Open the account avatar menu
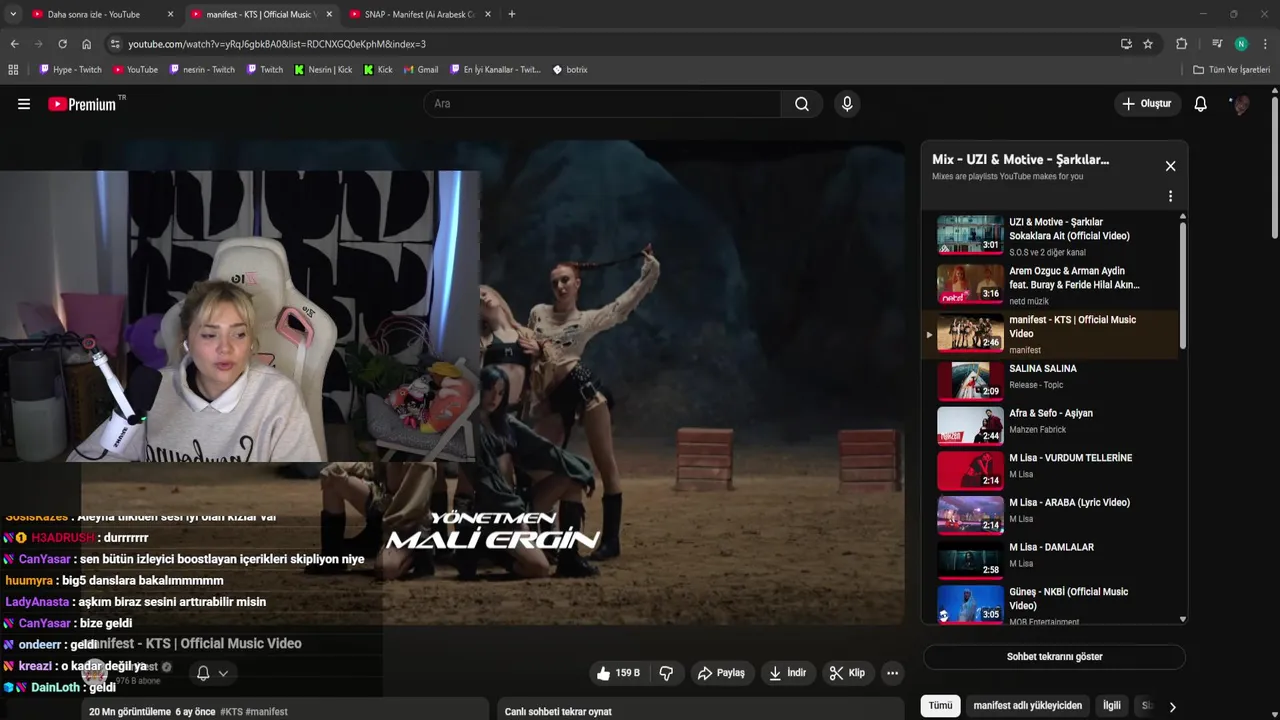 point(1240,104)
